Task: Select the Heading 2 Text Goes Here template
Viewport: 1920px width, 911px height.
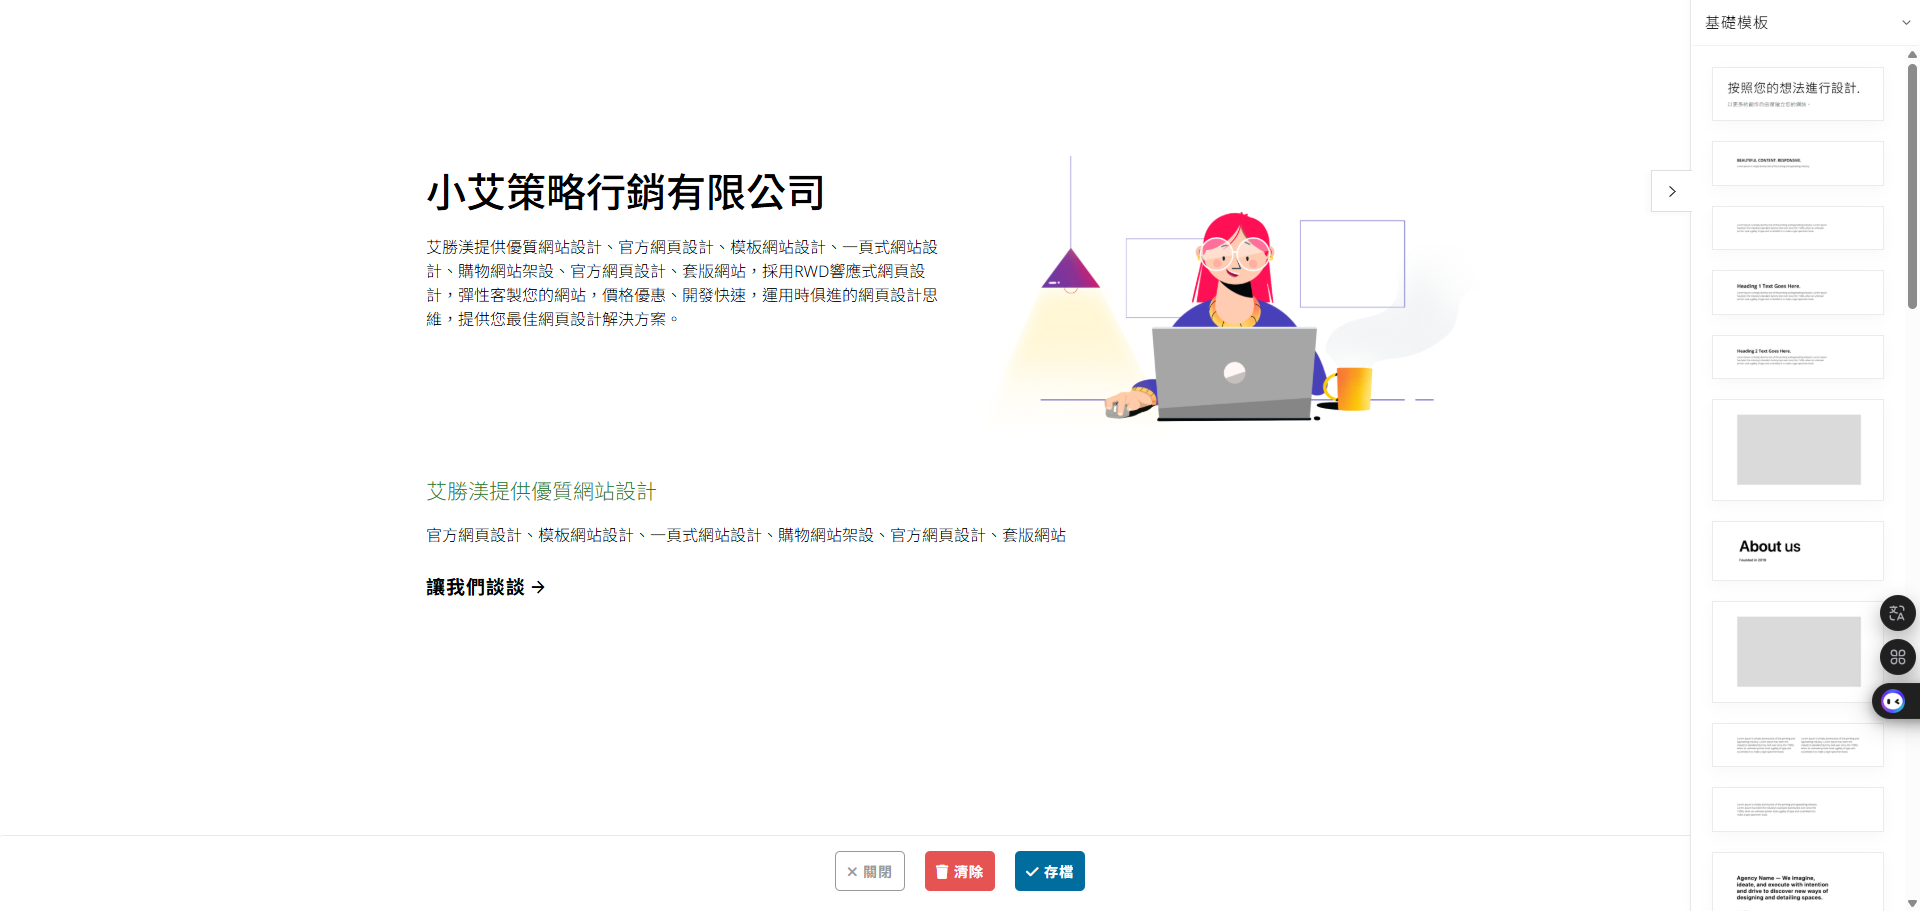Action: [1797, 357]
